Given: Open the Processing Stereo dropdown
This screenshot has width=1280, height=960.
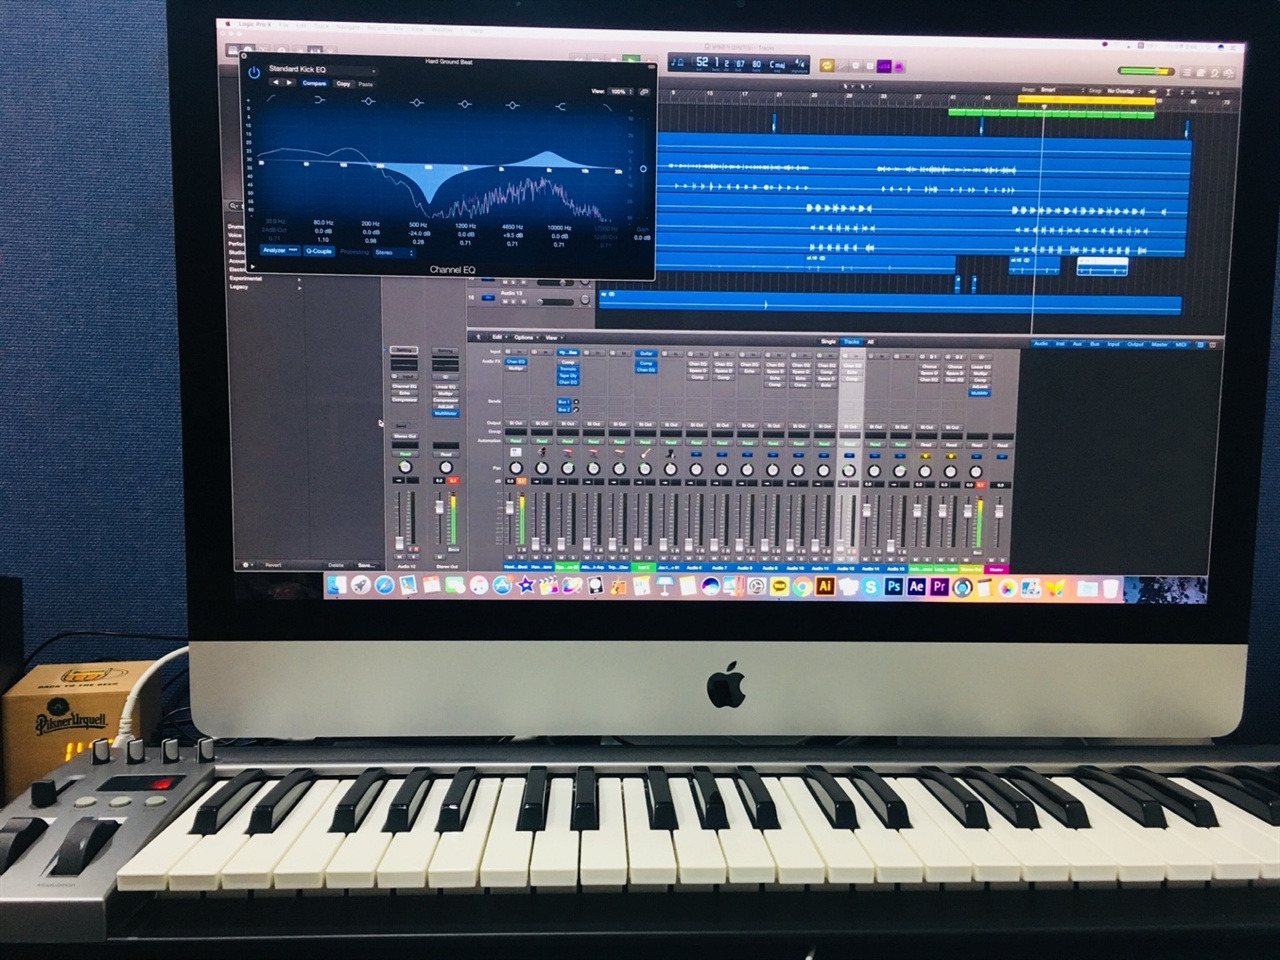Looking at the screenshot, I should click(394, 252).
